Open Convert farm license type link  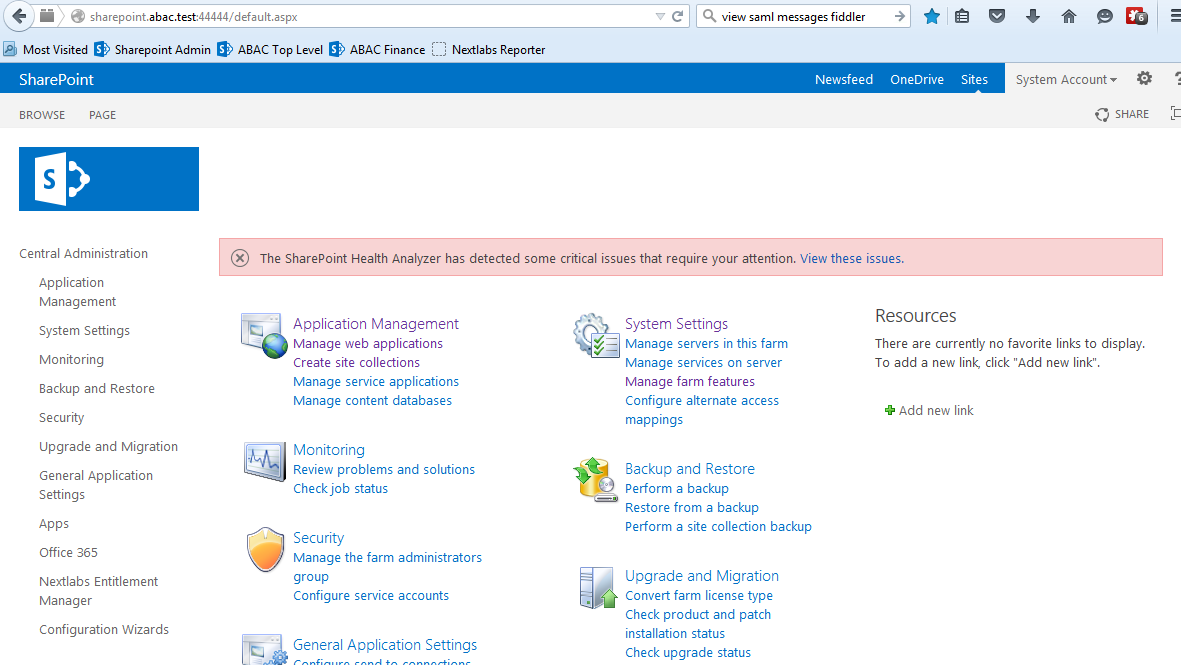click(x=699, y=596)
